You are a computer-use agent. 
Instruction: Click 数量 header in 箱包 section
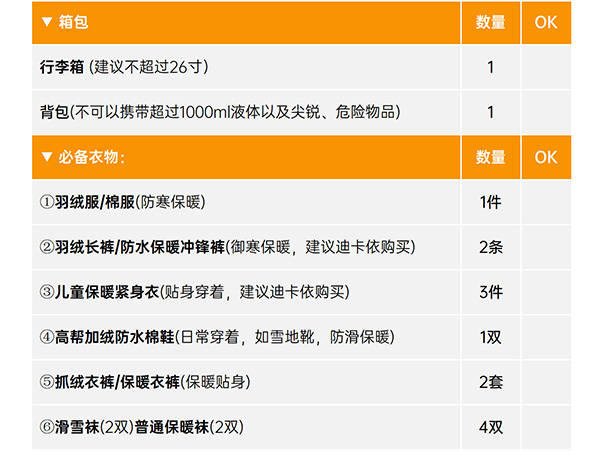coord(490,23)
